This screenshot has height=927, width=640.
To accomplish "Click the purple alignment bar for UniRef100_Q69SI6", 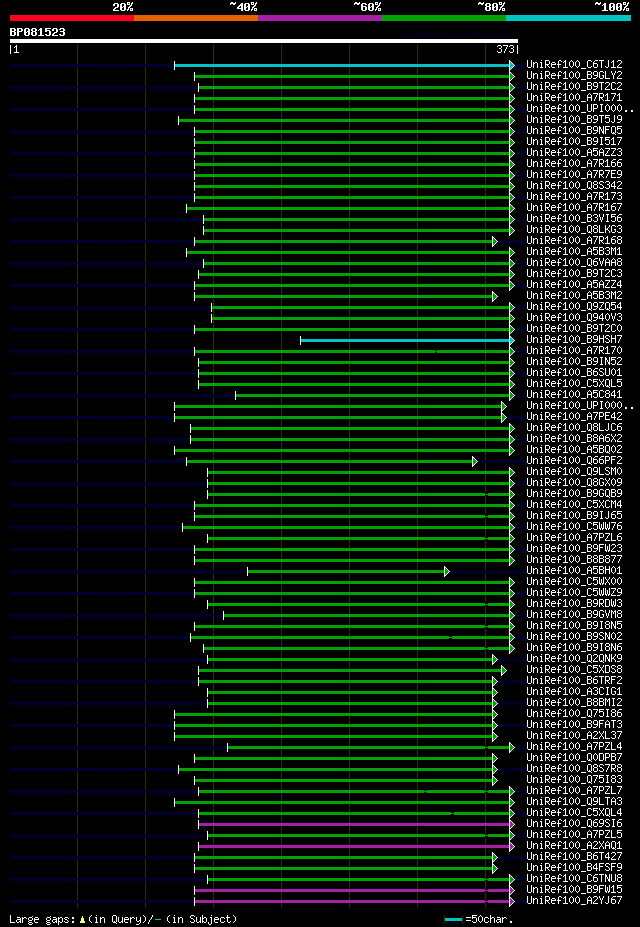I will click(x=356, y=825).
